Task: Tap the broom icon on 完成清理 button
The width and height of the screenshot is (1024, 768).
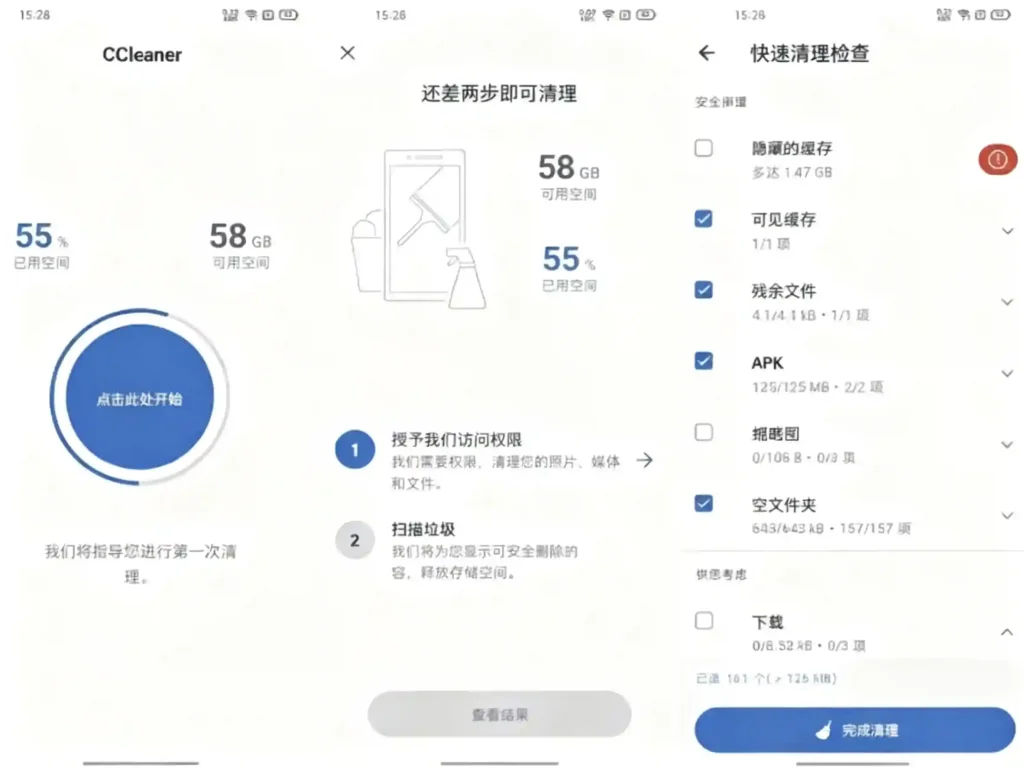Action: [825, 730]
